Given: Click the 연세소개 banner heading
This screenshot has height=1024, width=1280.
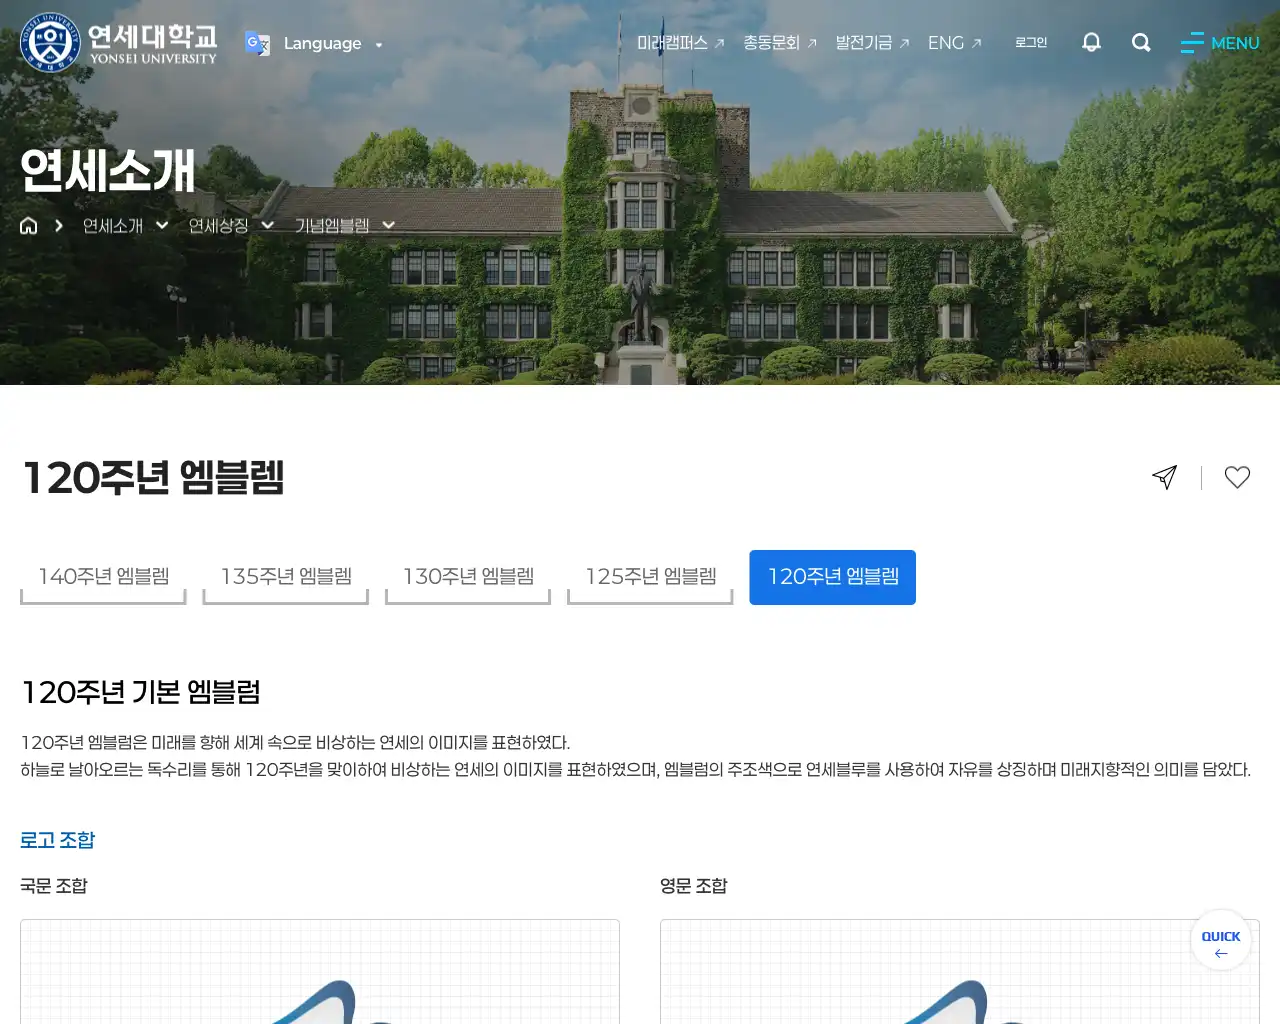Looking at the screenshot, I should 108,171.
